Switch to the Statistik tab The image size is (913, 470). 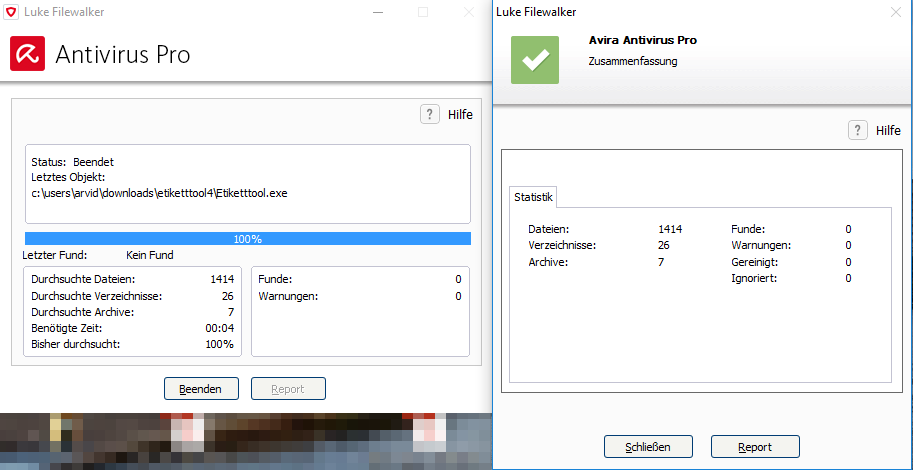click(x=533, y=197)
